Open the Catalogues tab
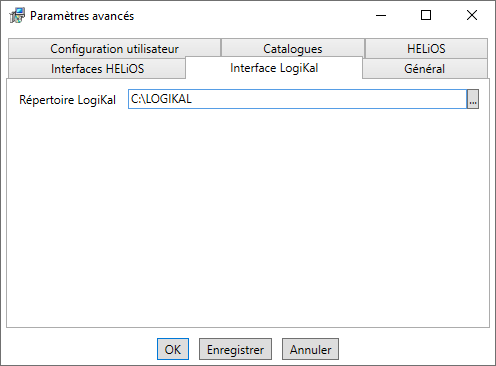496x366 pixels. [x=293, y=49]
